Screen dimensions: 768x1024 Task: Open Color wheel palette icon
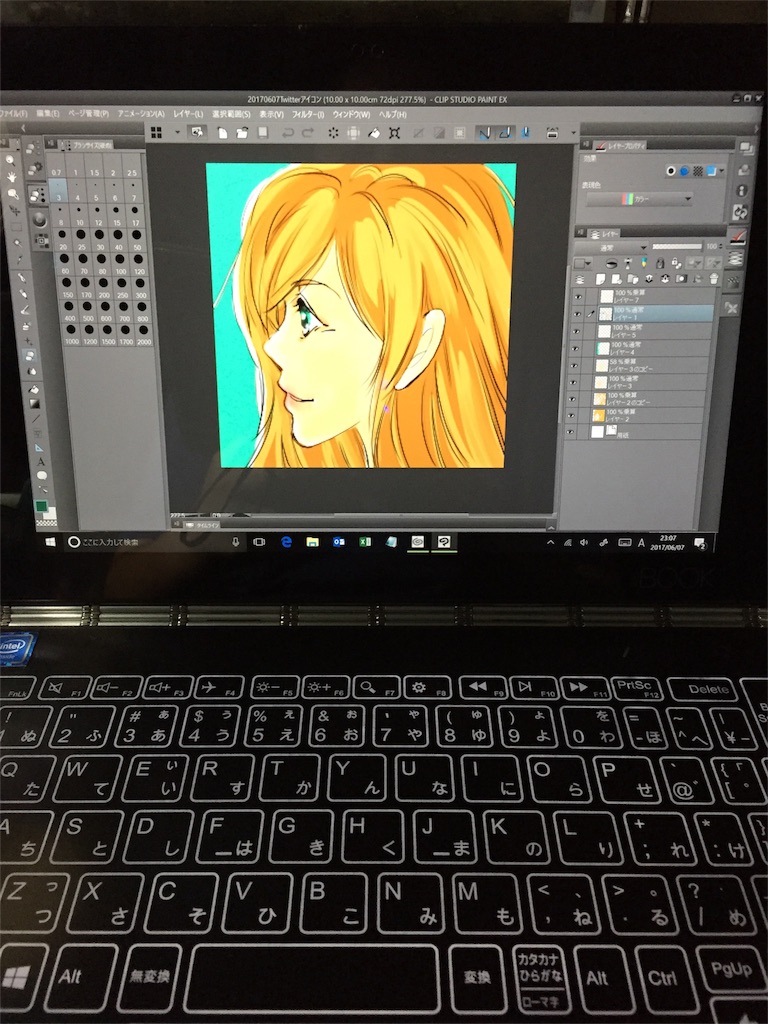tap(39, 219)
